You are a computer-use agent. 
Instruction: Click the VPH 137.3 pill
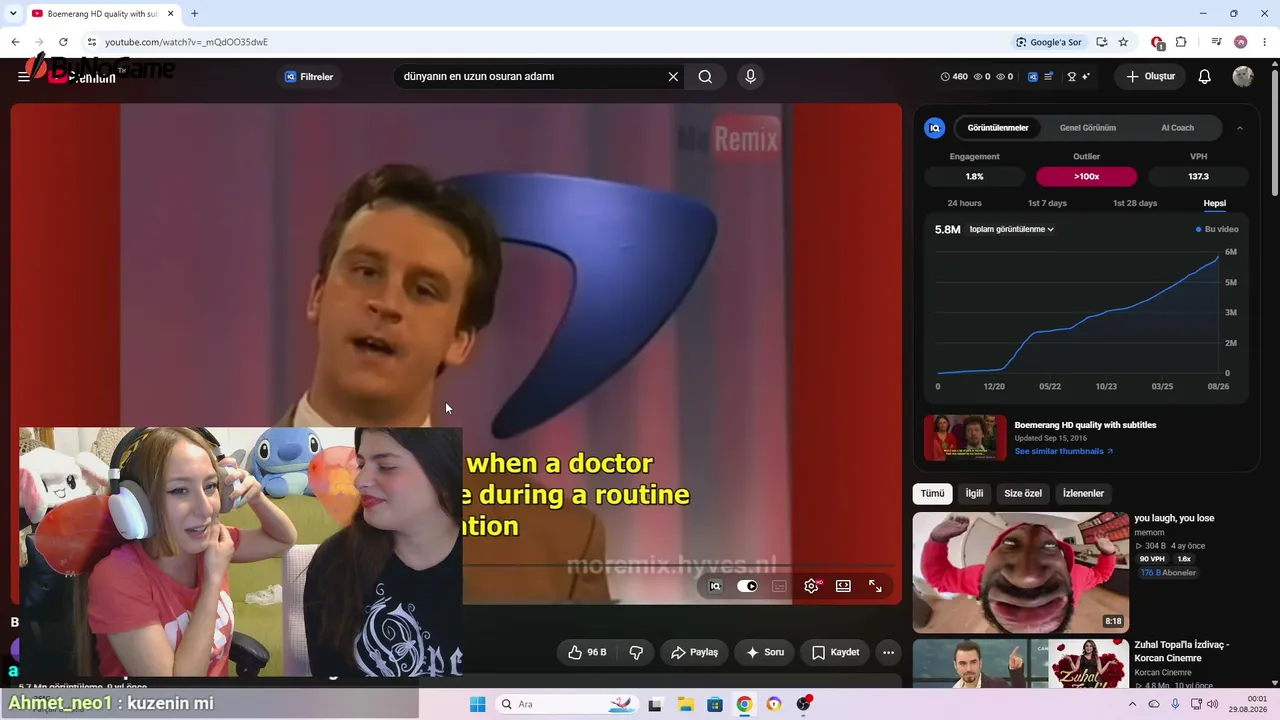1199,176
